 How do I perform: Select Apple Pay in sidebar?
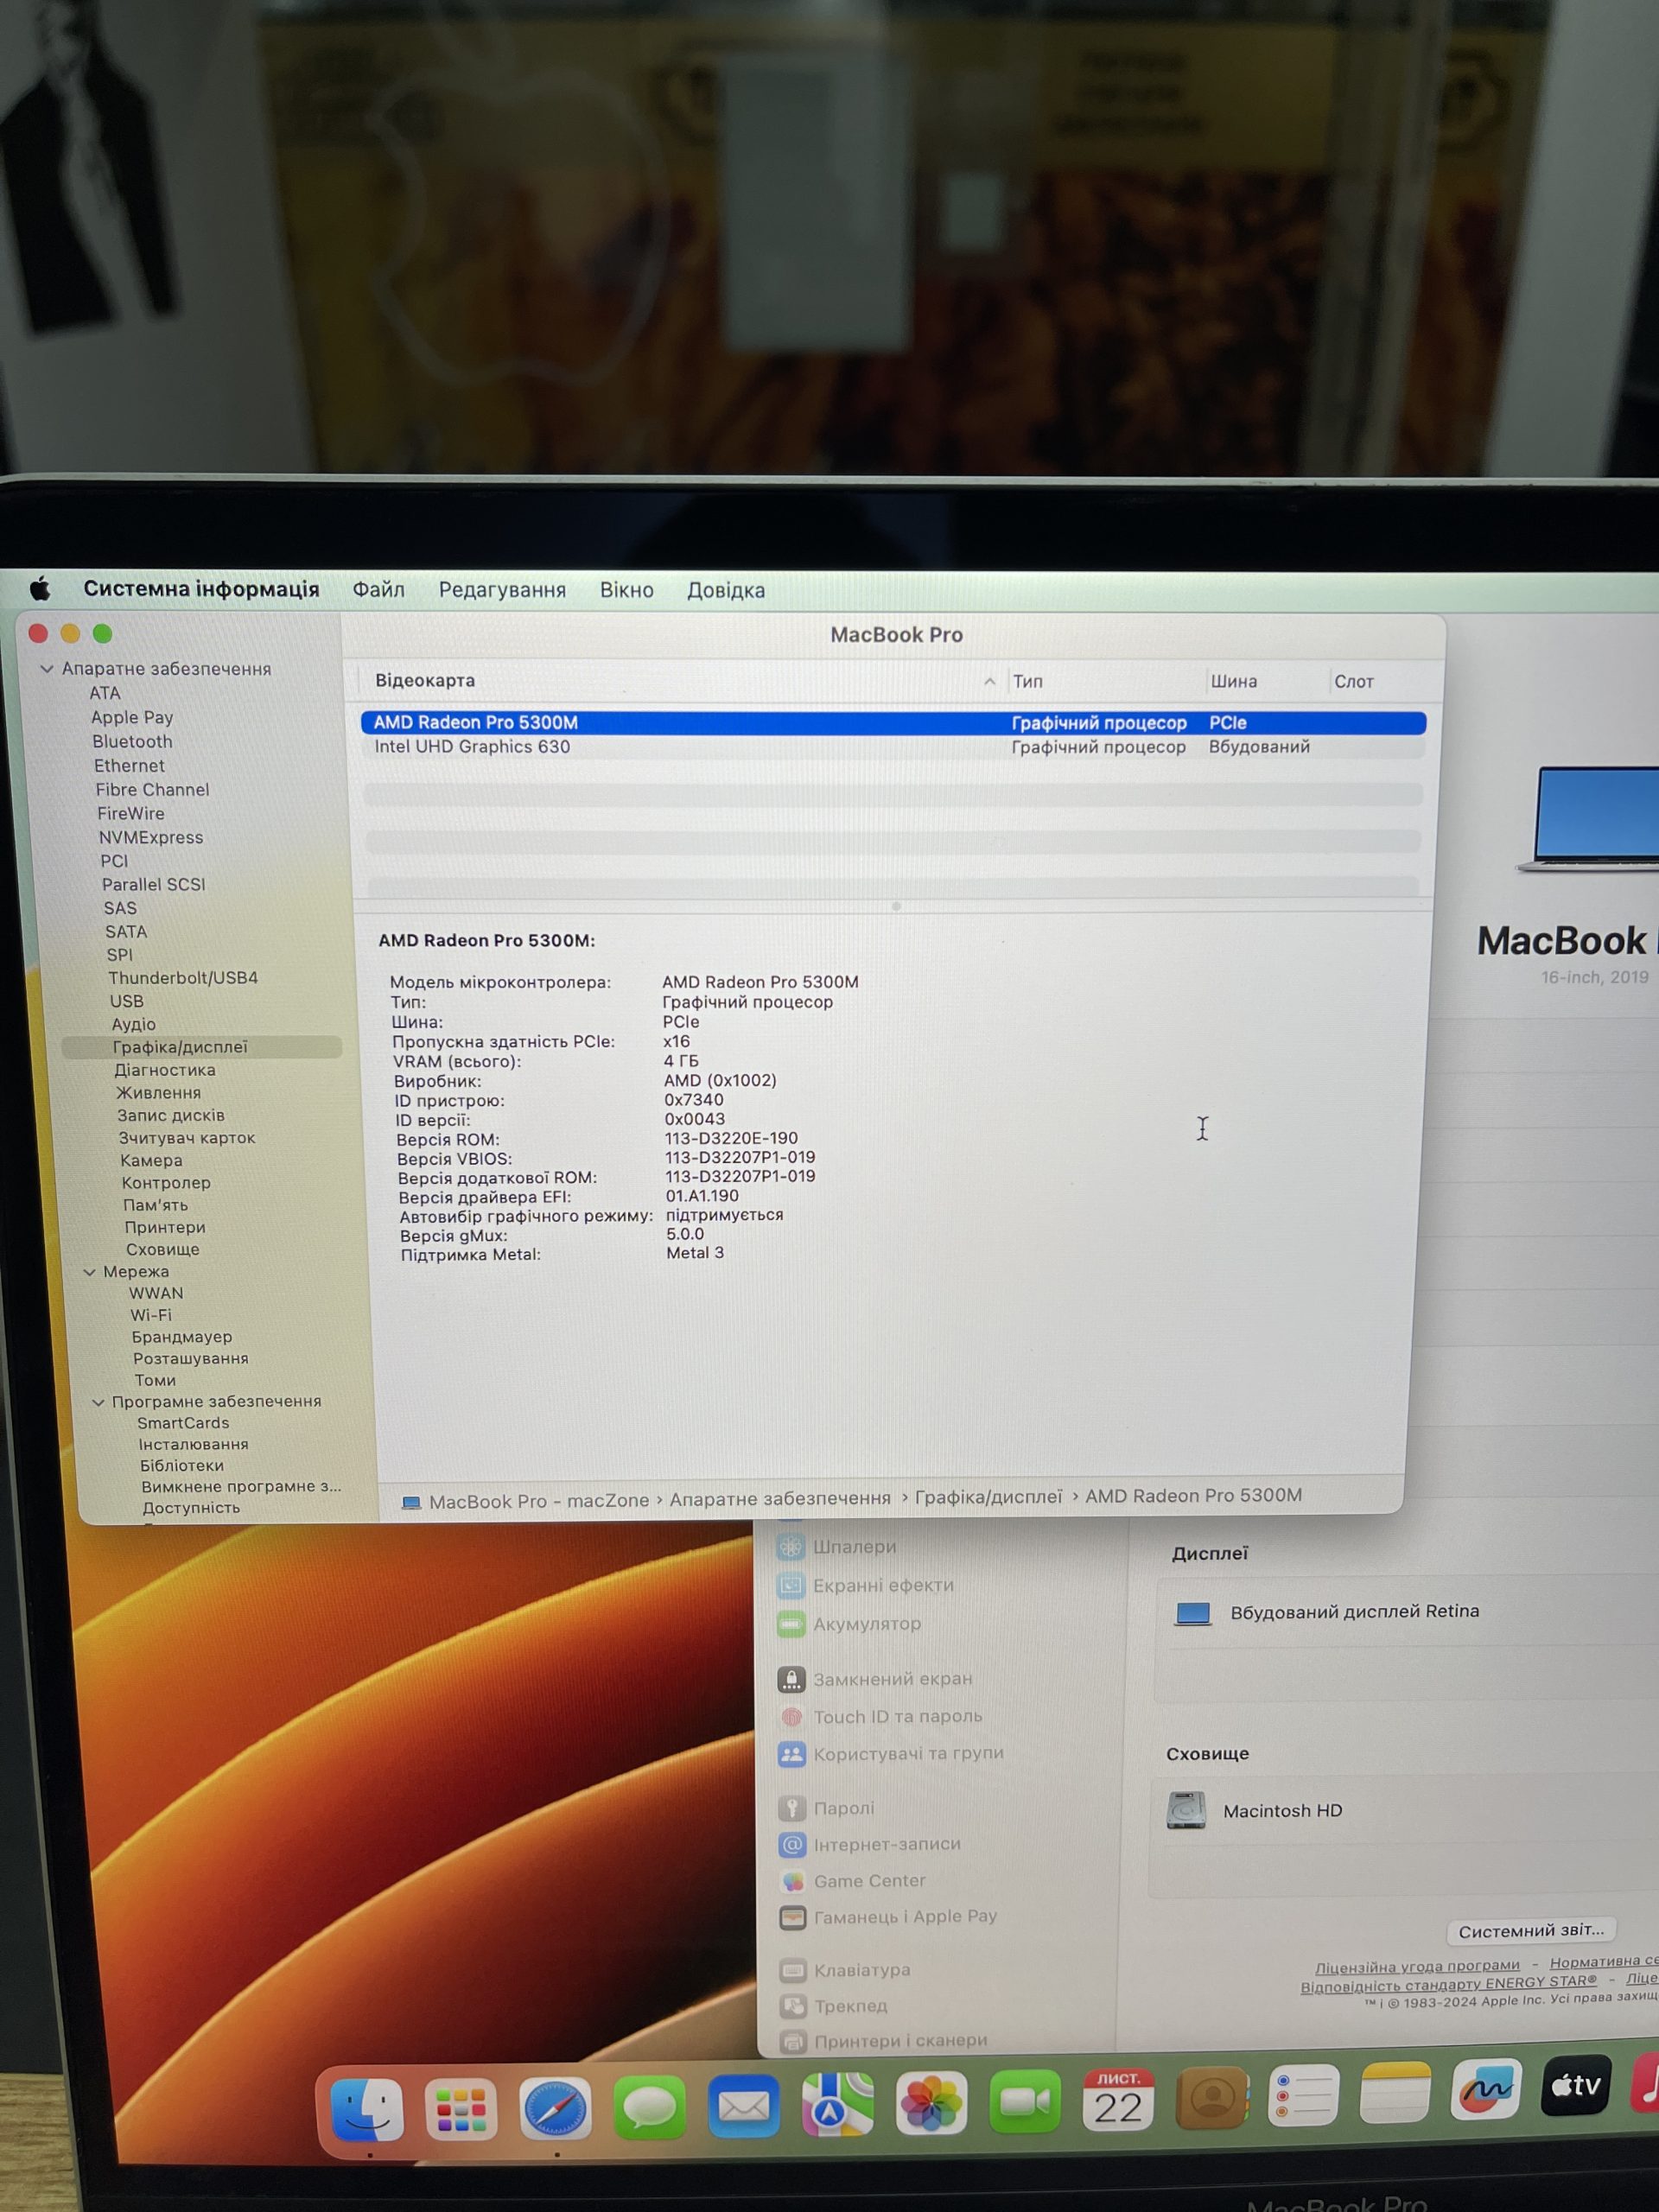[x=132, y=717]
